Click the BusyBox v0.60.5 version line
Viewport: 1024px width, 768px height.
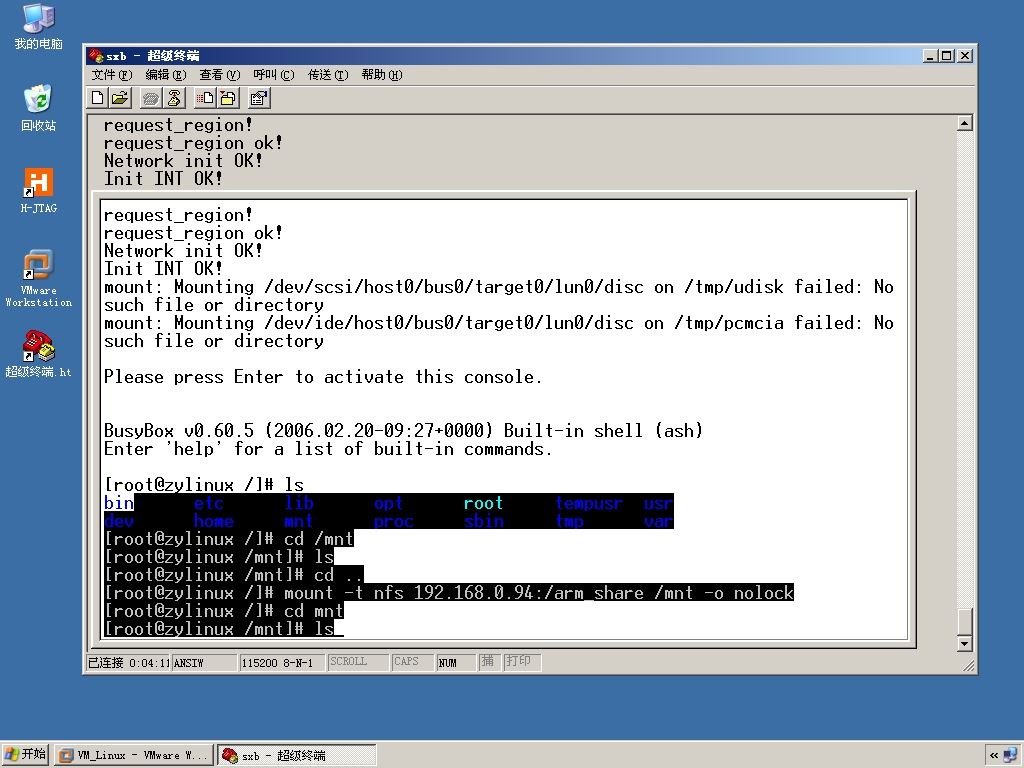[403, 430]
